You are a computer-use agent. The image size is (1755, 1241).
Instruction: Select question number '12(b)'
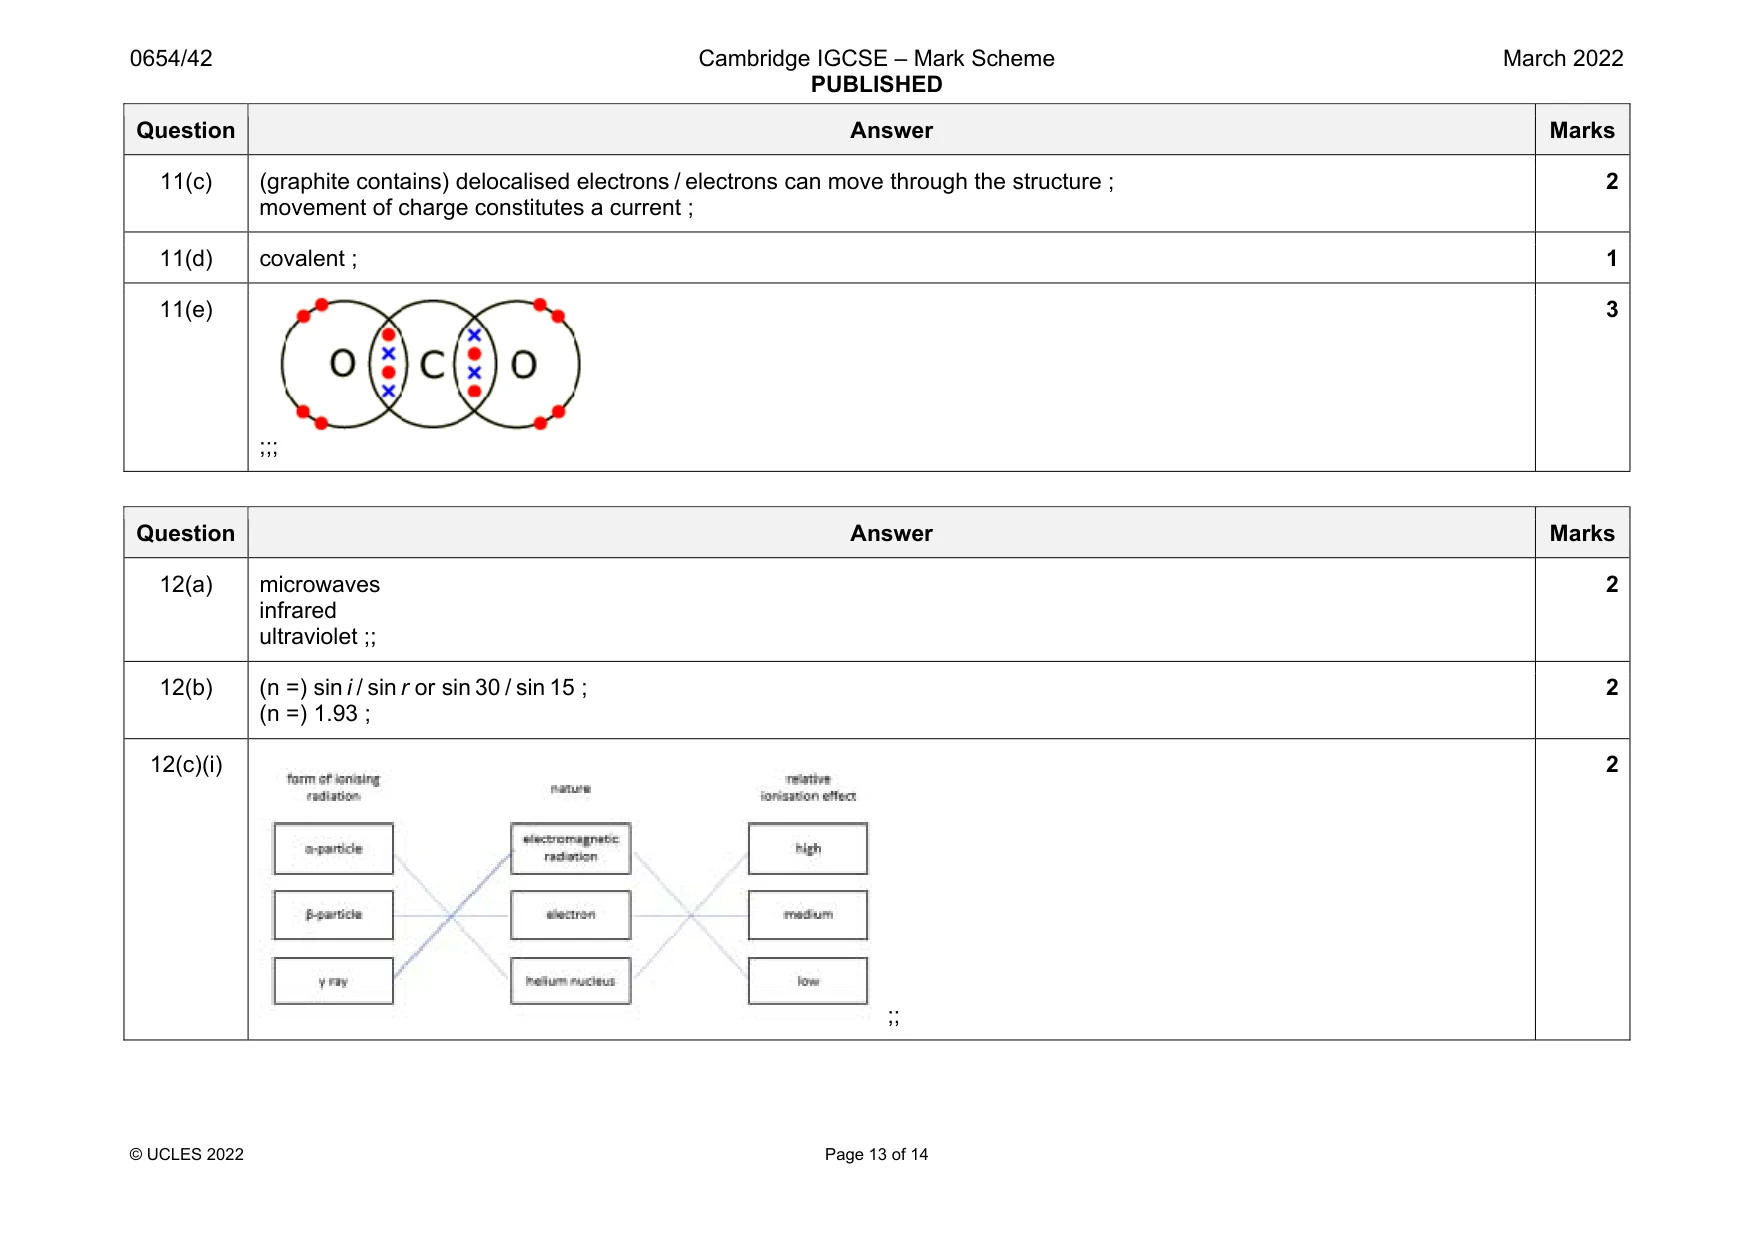point(186,687)
